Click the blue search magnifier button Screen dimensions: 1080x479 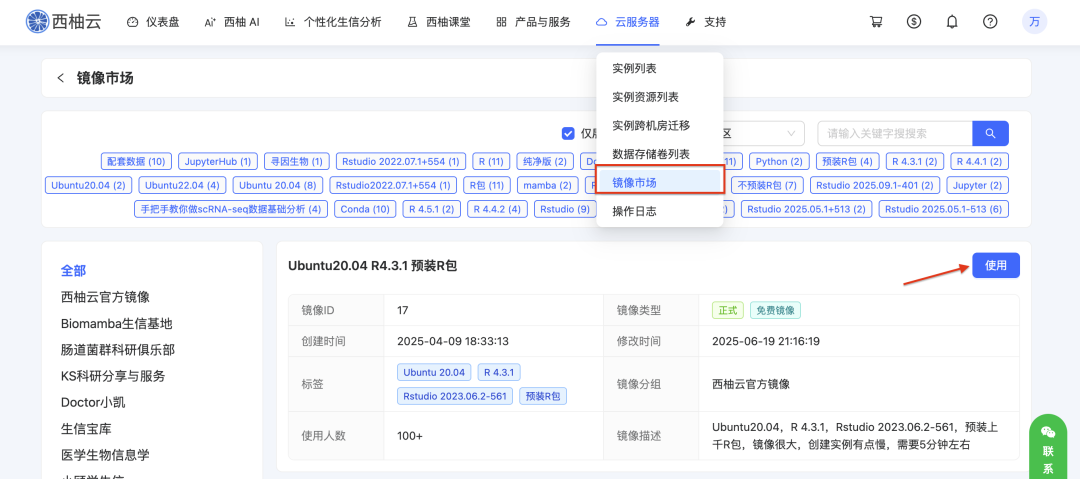coord(990,133)
